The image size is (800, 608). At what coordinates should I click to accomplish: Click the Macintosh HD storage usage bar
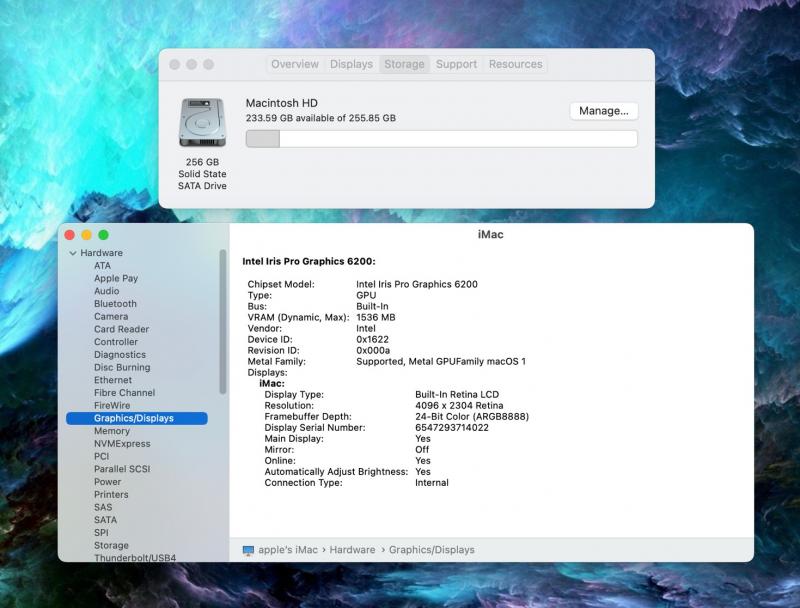(441, 139)
